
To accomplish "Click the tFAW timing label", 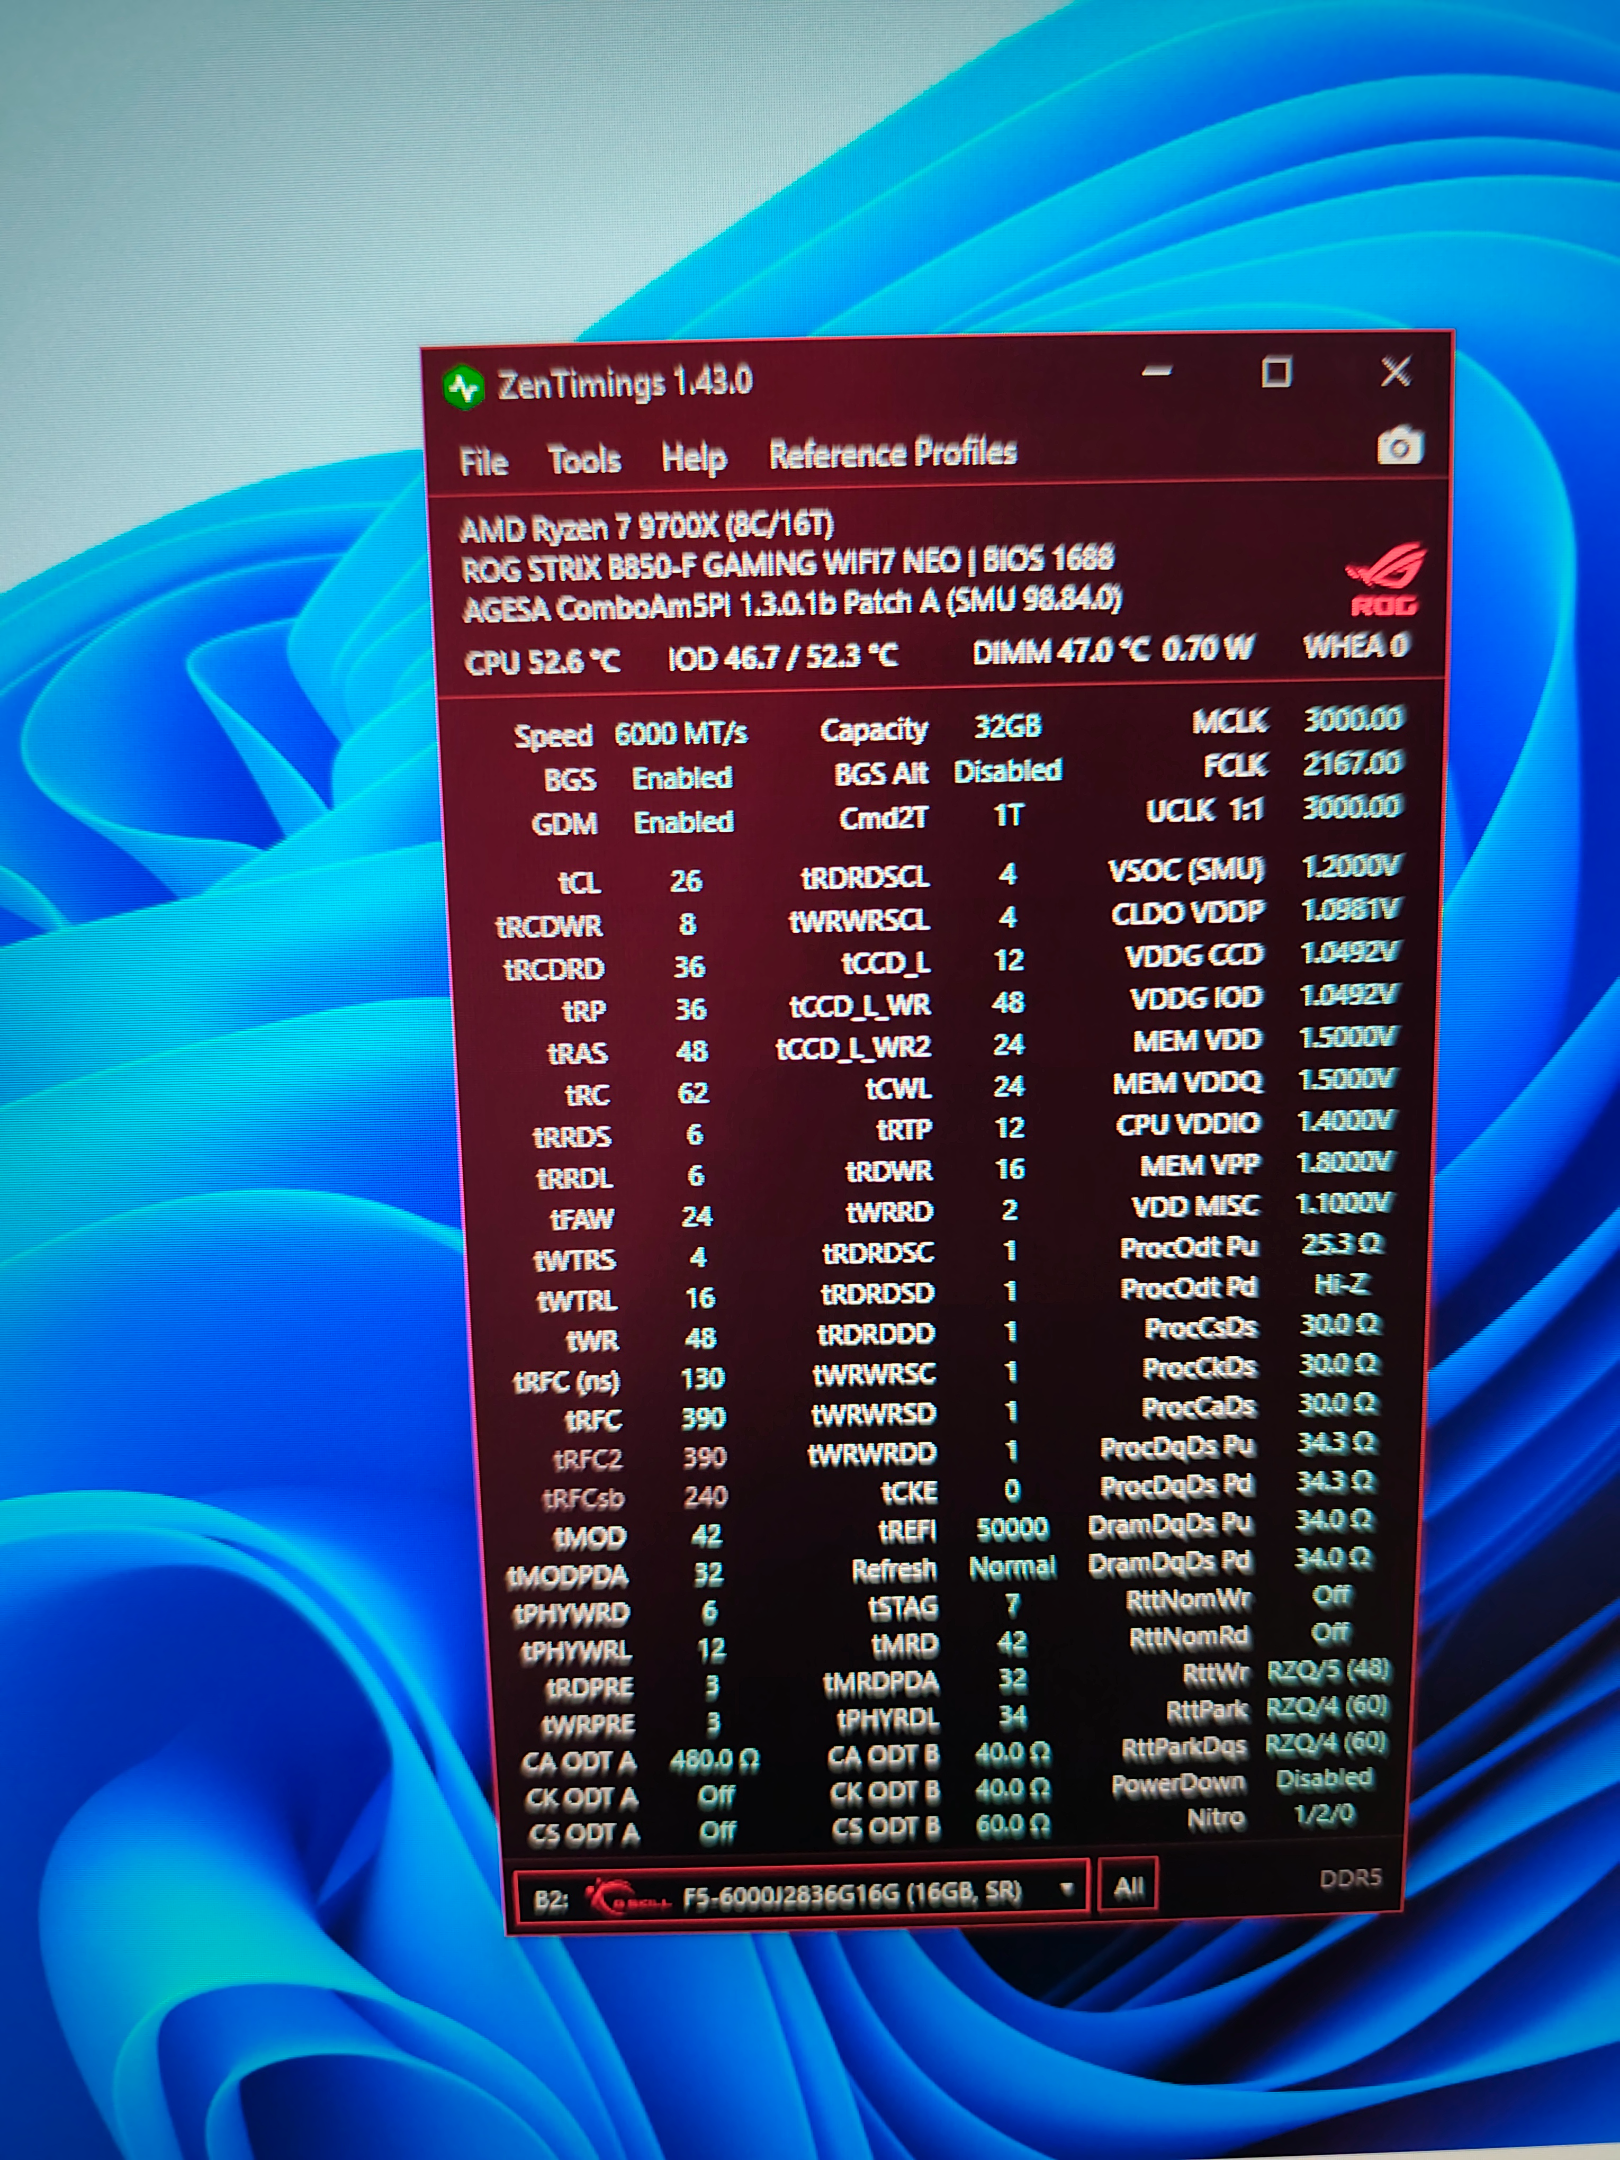I will pos(582,1220).
